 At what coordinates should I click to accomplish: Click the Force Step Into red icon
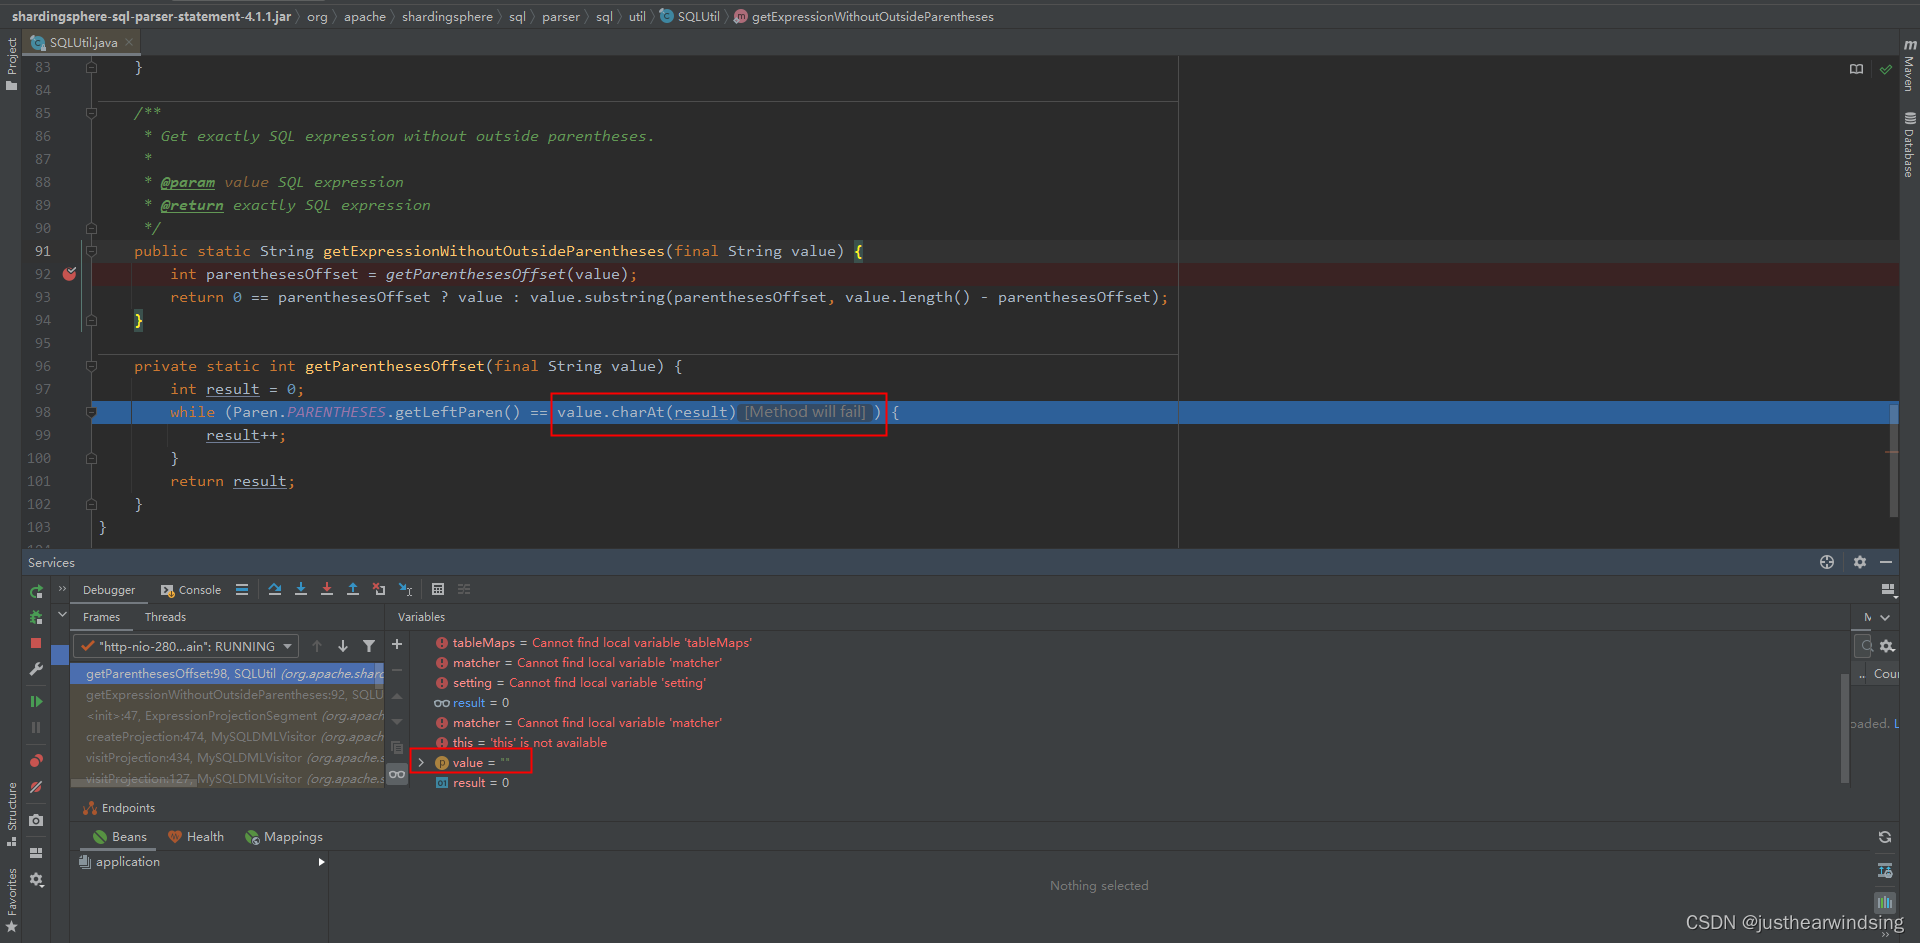327,590
